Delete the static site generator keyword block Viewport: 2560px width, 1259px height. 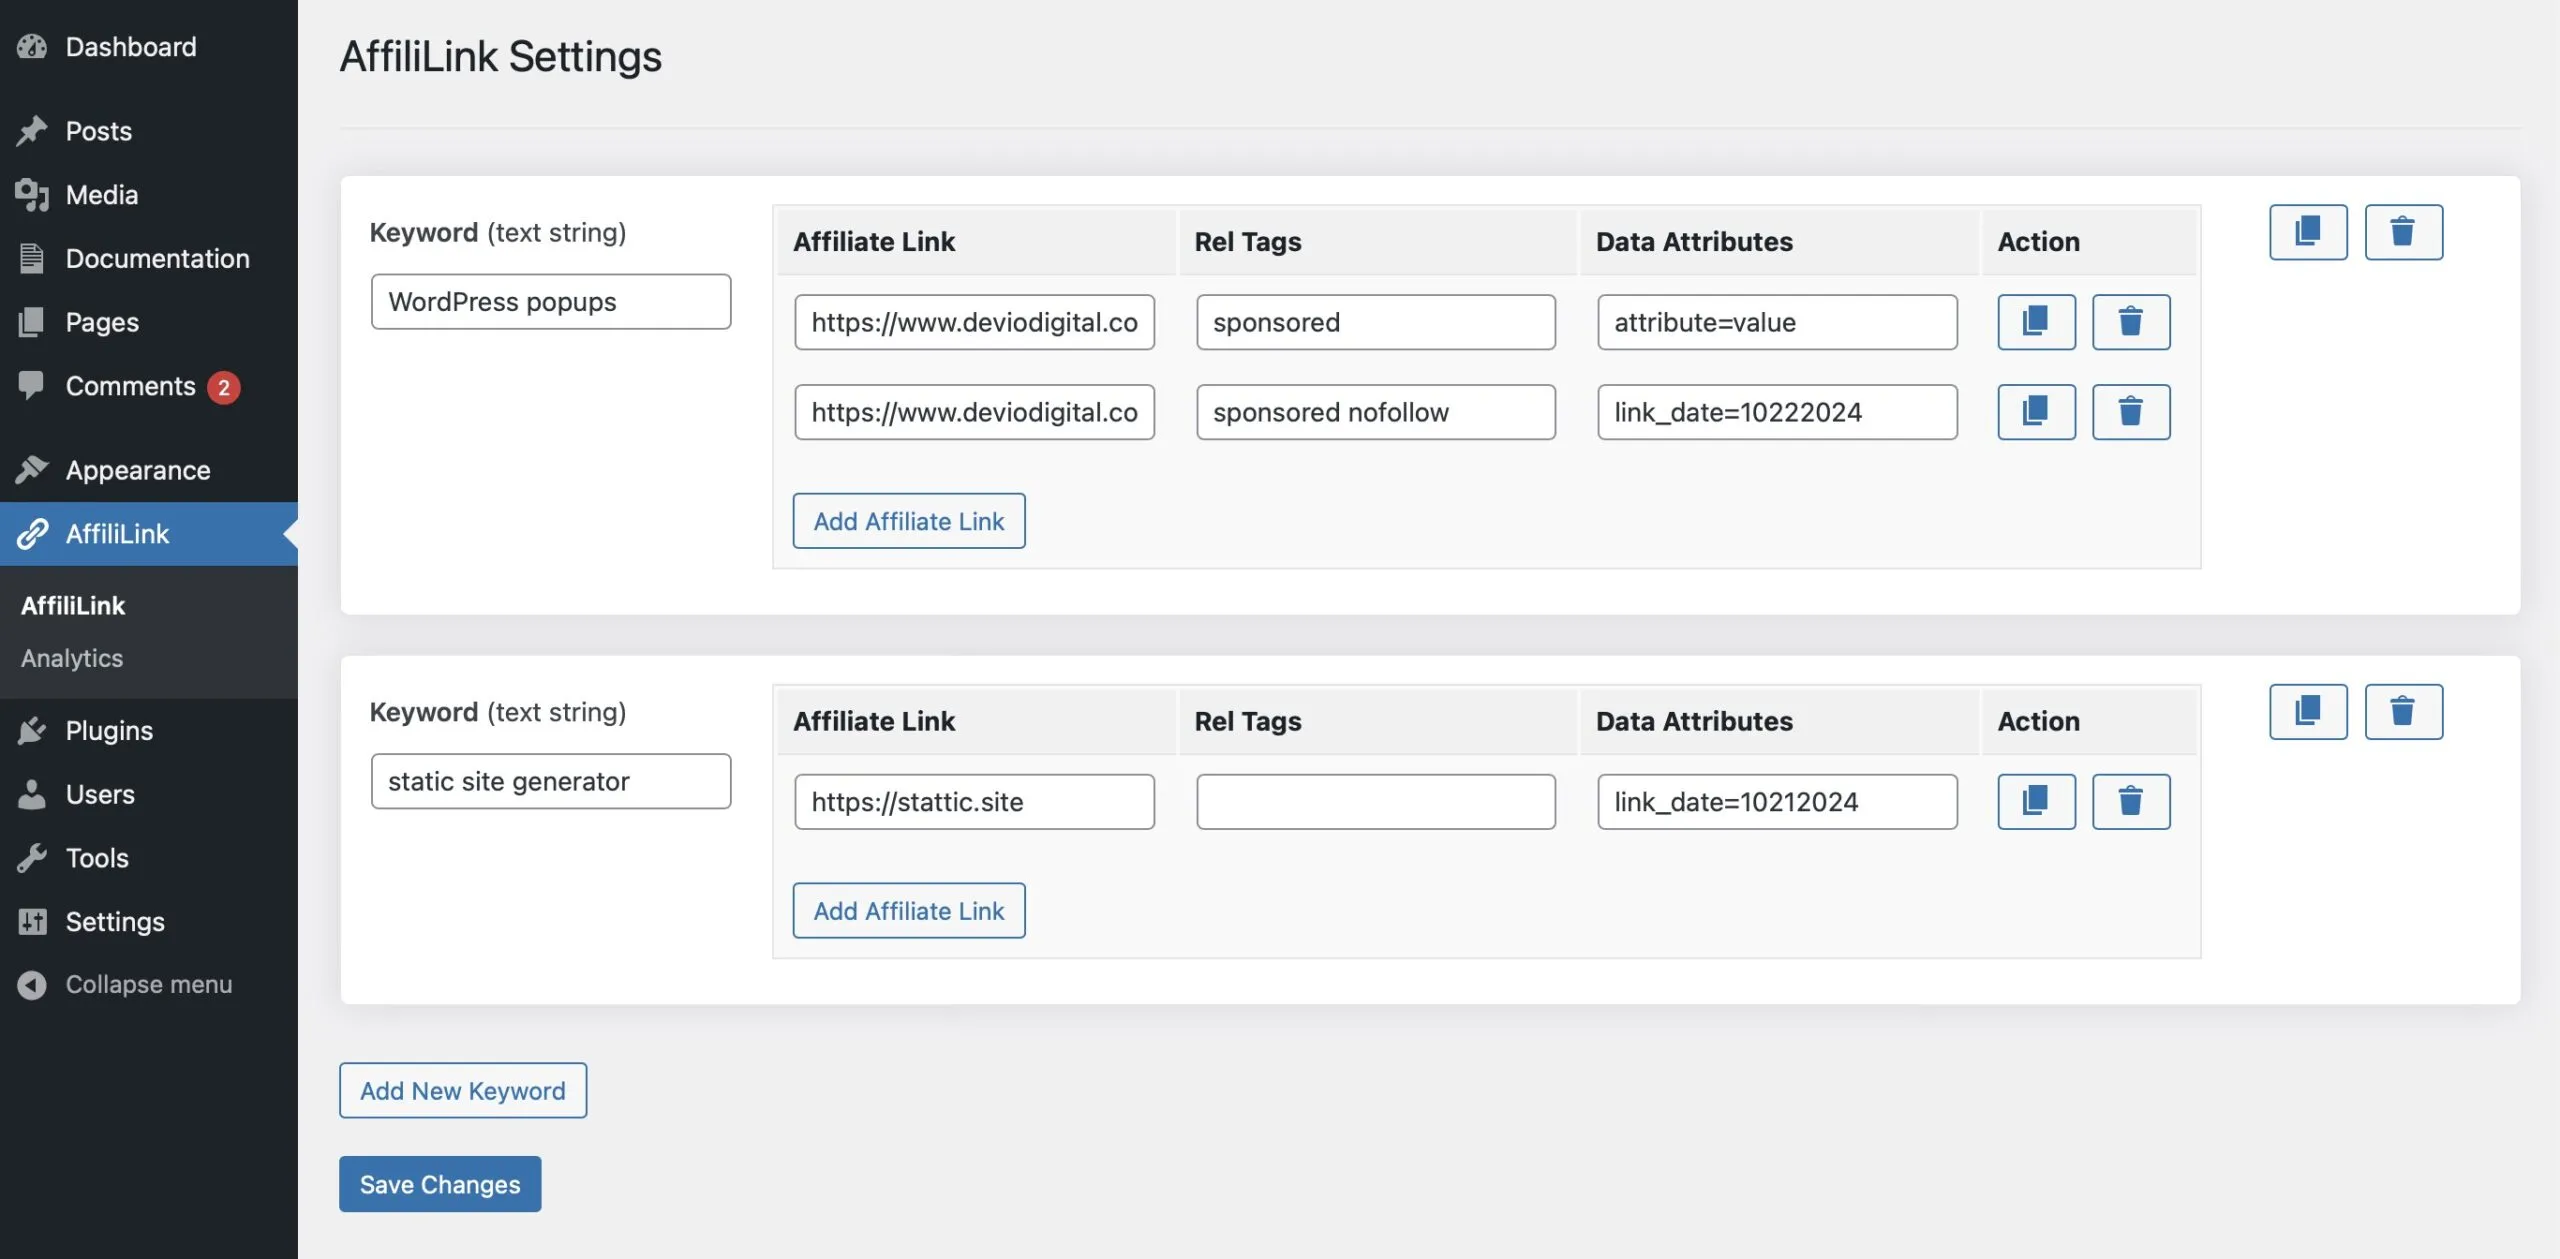click(x=2402, y=711)
